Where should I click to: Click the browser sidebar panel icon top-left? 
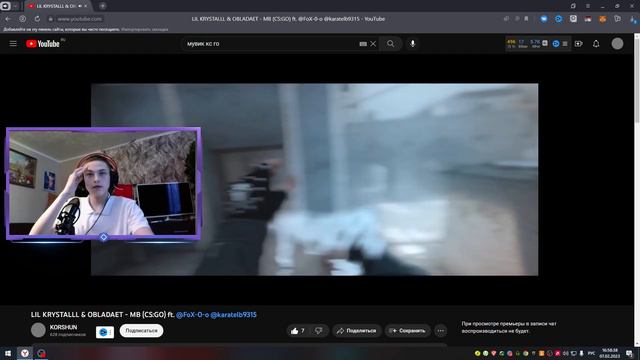(x=5, y=6)
